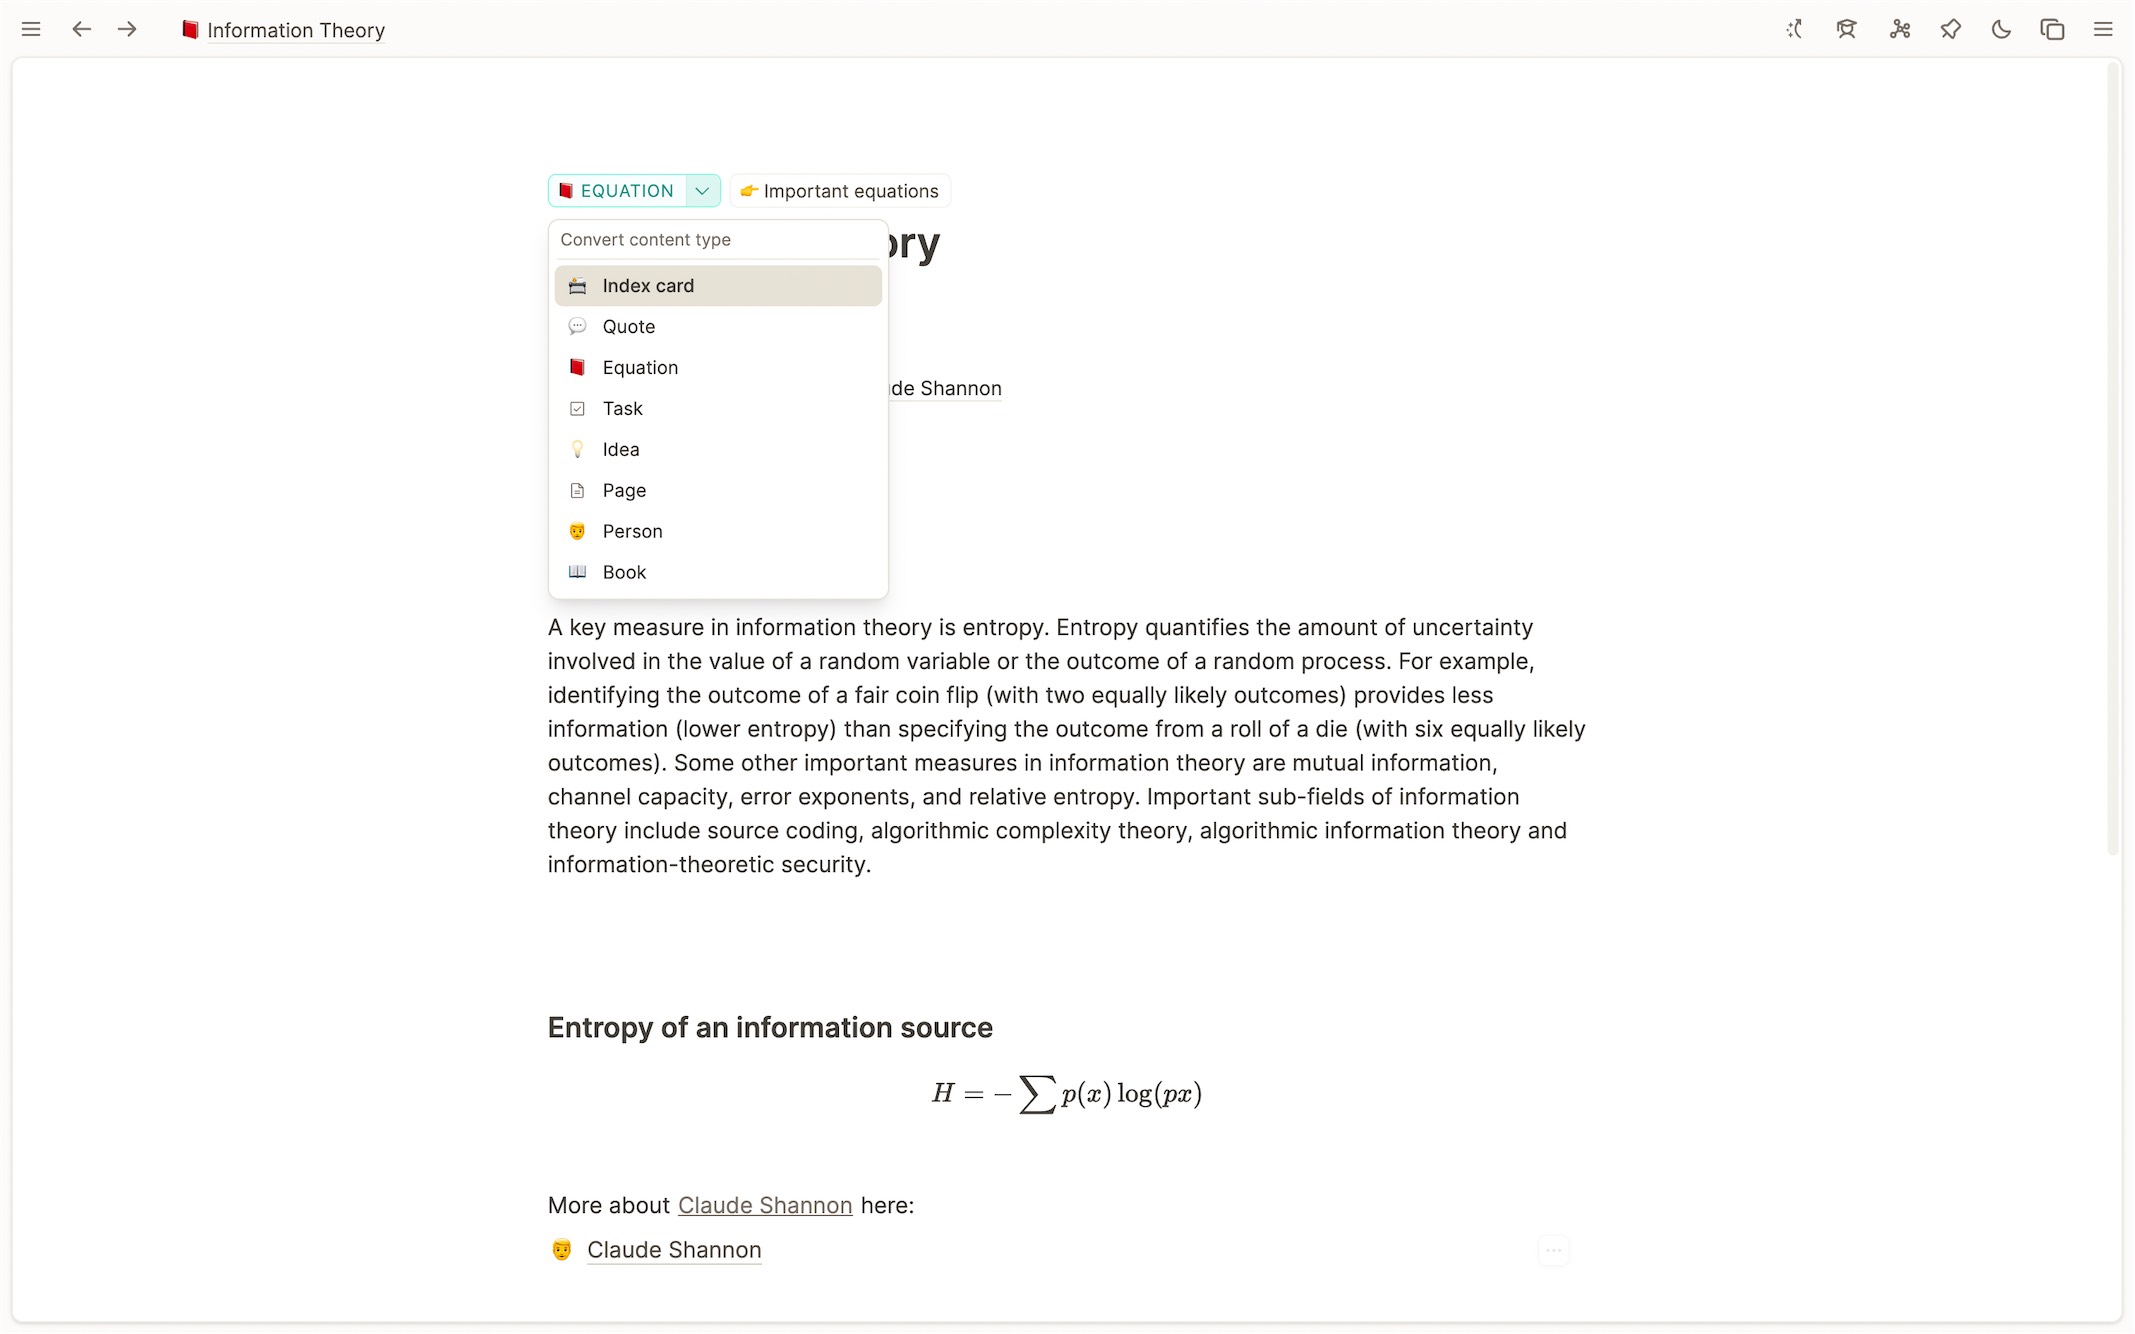Viewport: 2135px width, 1334px height.
Task: Open the navigation back arrow
Action: (x=81, y=29)
